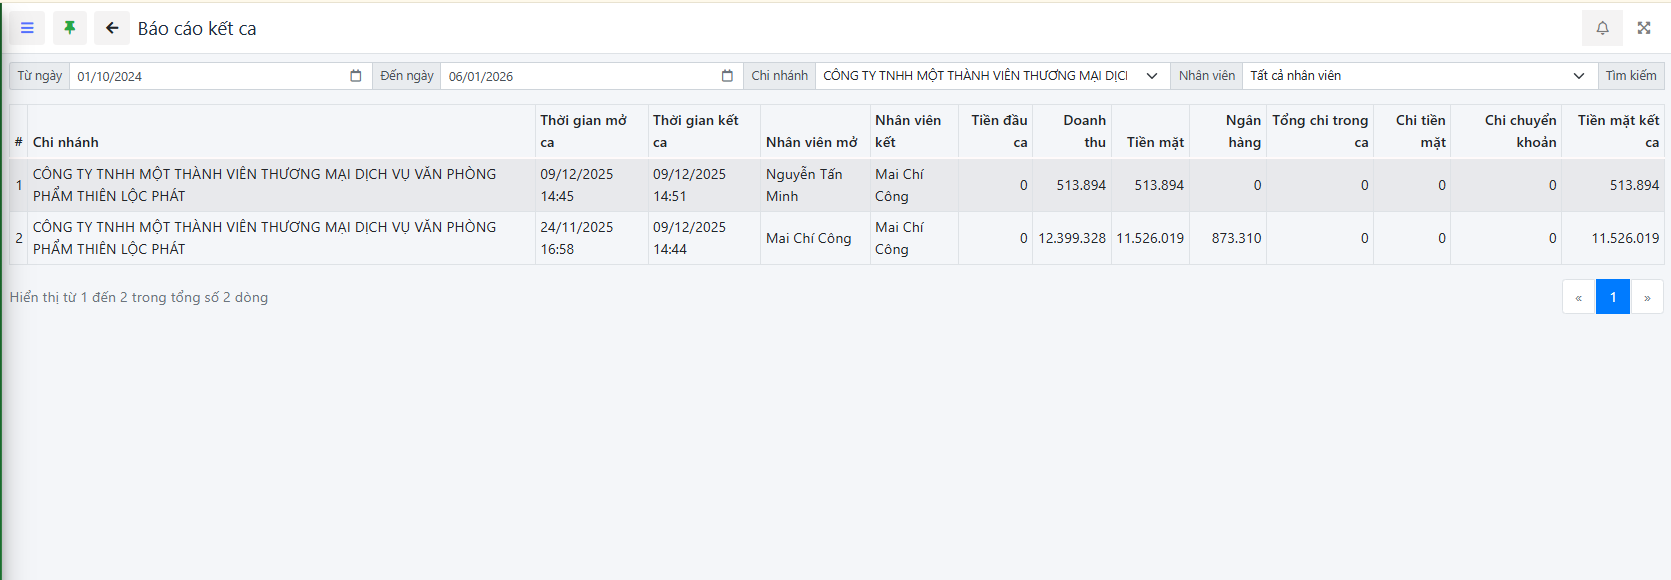This screenshot has height=580, width=1671.
Task: Click the green pin icon
Action: pyautogui.click(x=69, y=28)
